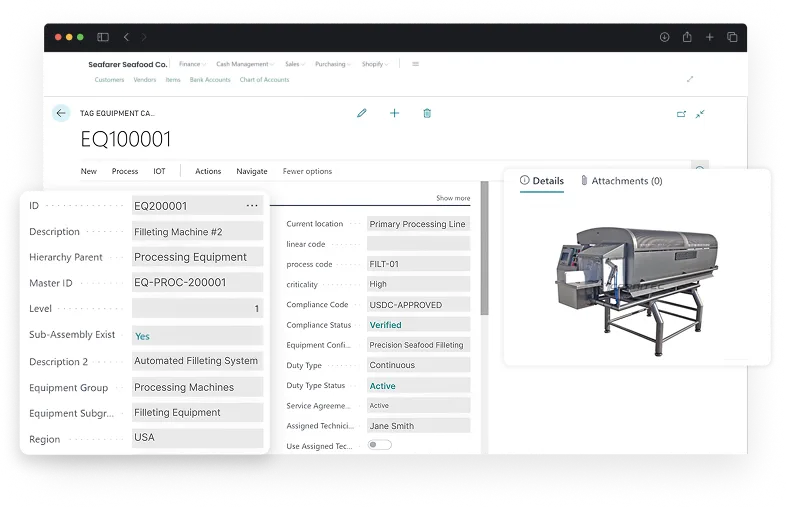The height and width of the screenshot is (508, 791).
Task: Click the expand arrow in the navigation bar
Action: [x=690, y=79]
